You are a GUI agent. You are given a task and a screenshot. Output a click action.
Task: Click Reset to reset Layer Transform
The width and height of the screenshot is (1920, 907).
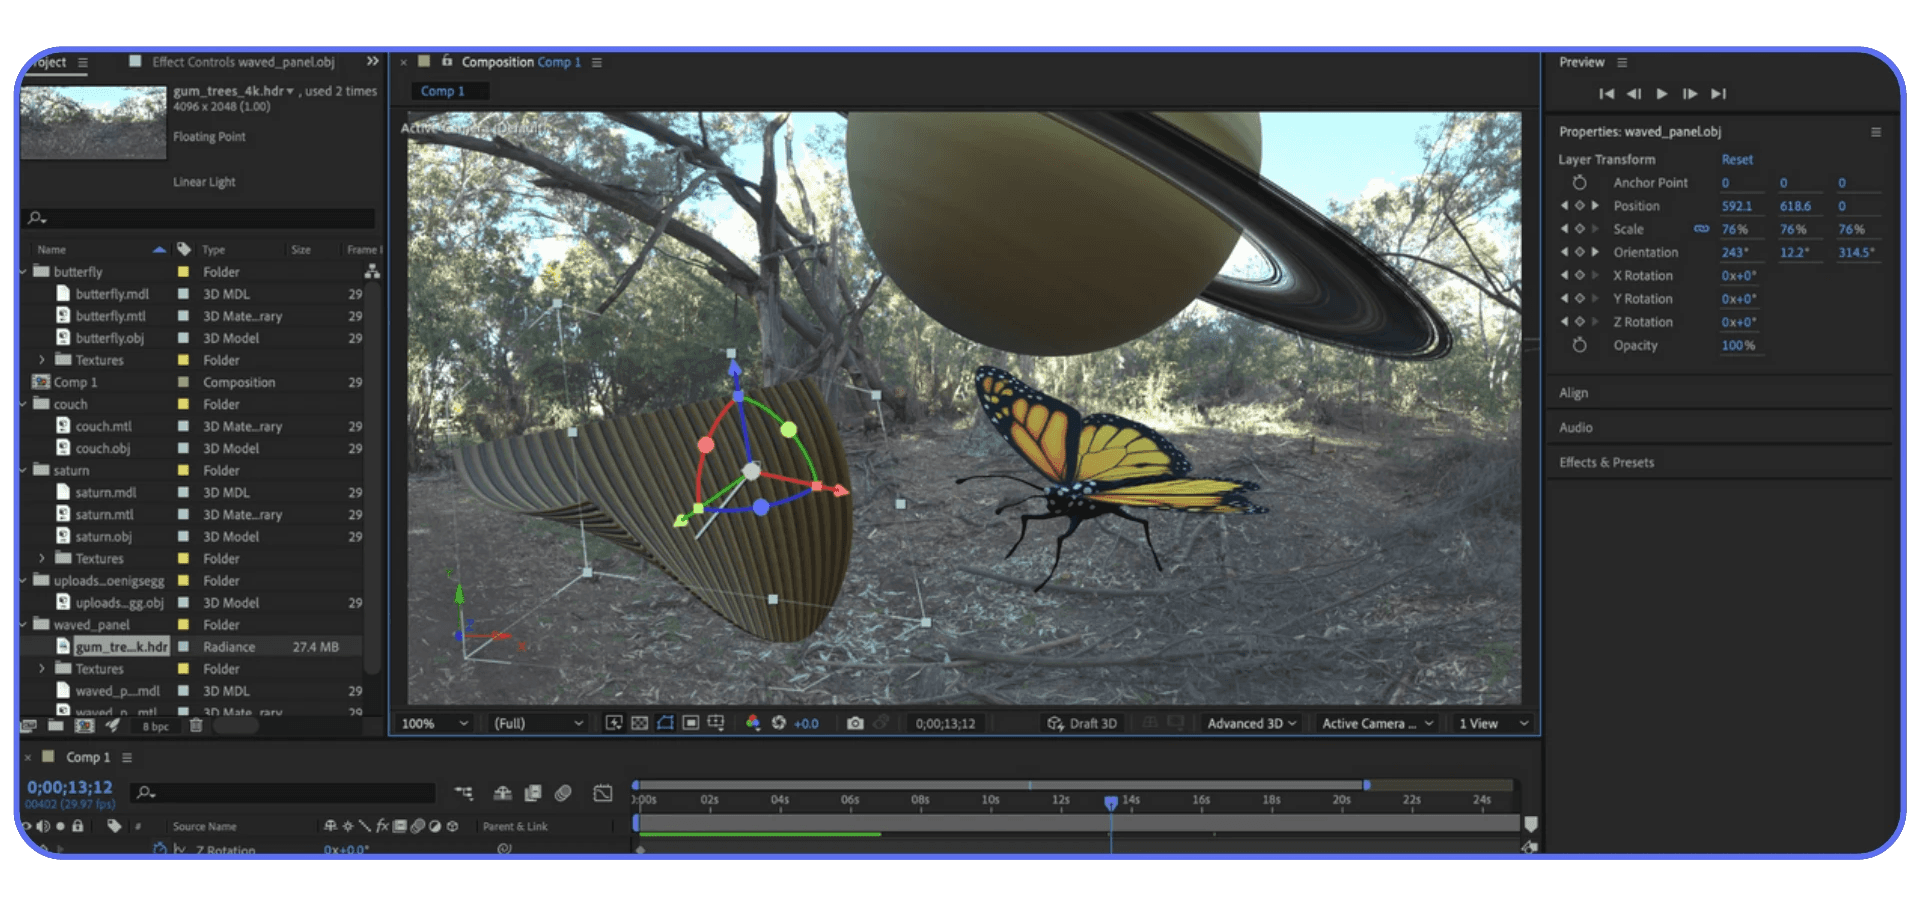pyautogui.click(x=1737, y=159)
